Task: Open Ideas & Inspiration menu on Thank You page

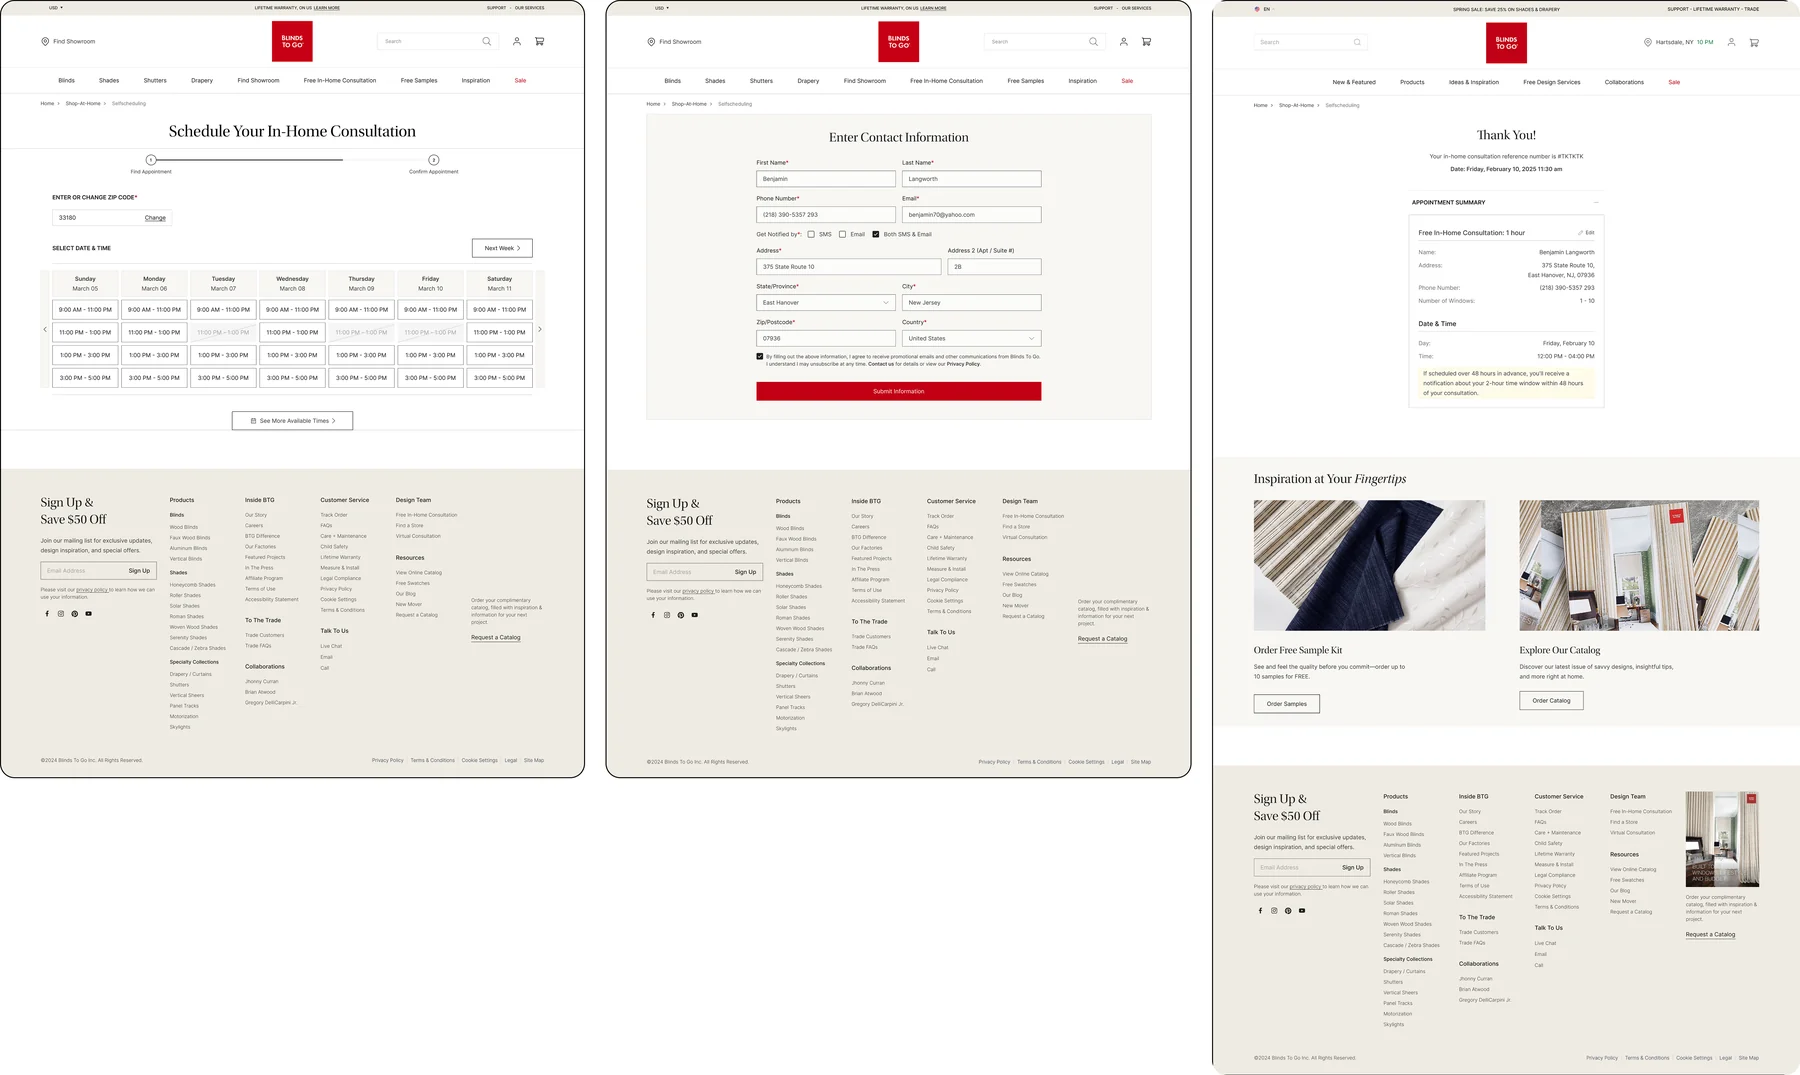Action: 1474,82
